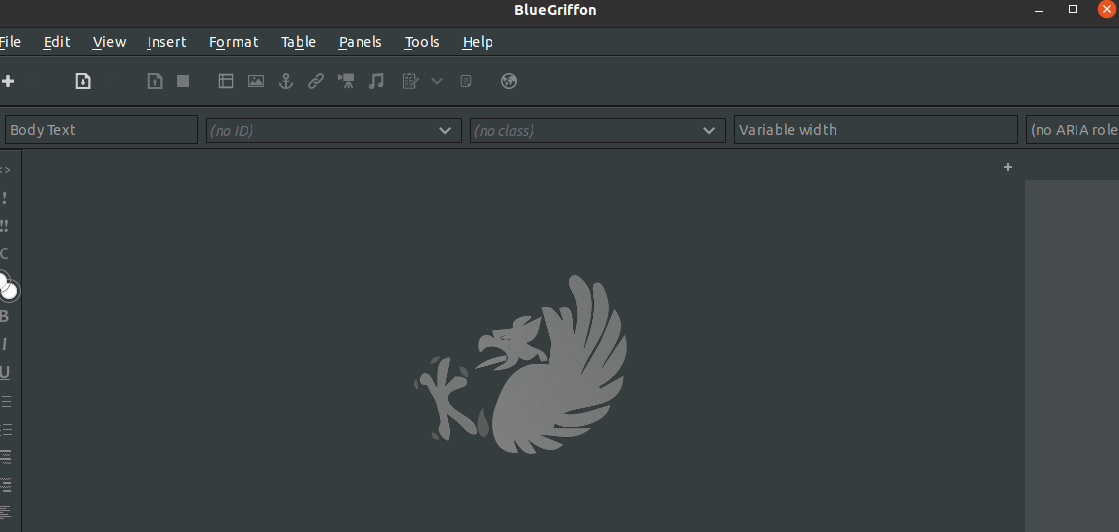Apply emphasis with single exclamation icon
The image size is (1119, 532).
click(4, 198)
